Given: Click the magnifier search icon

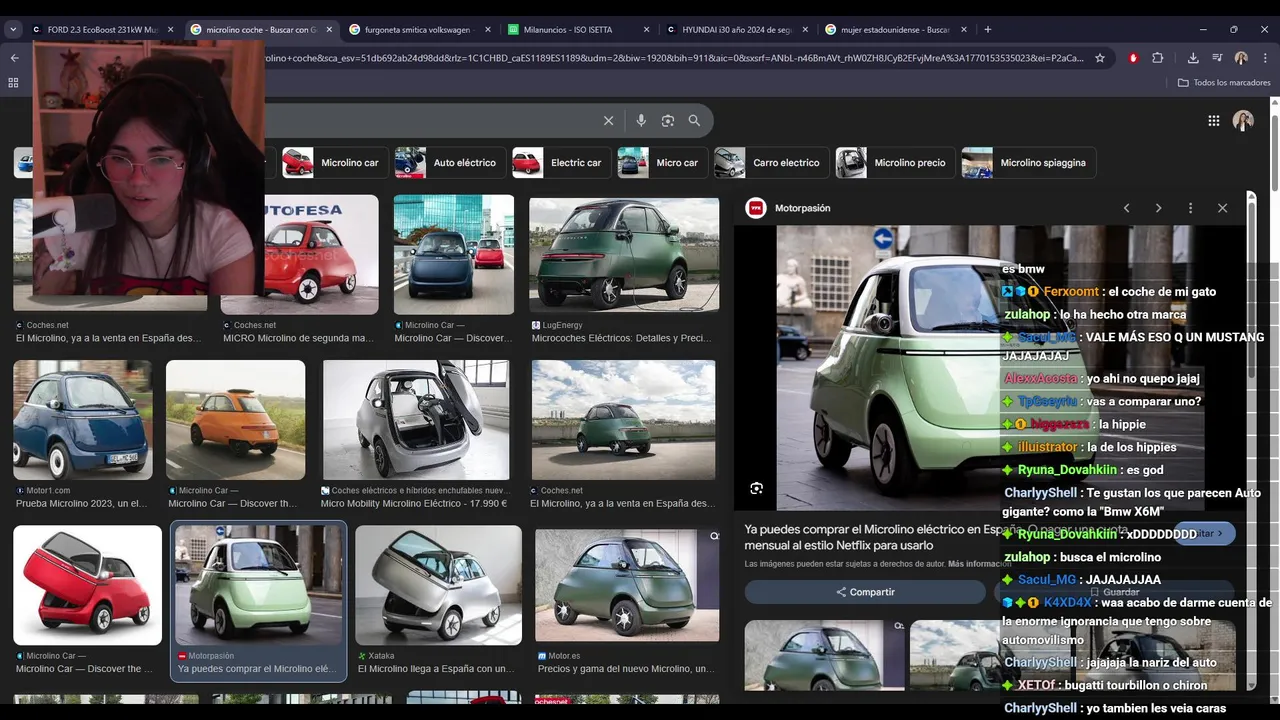Looking at the screenshot, I should pos(694,120).
